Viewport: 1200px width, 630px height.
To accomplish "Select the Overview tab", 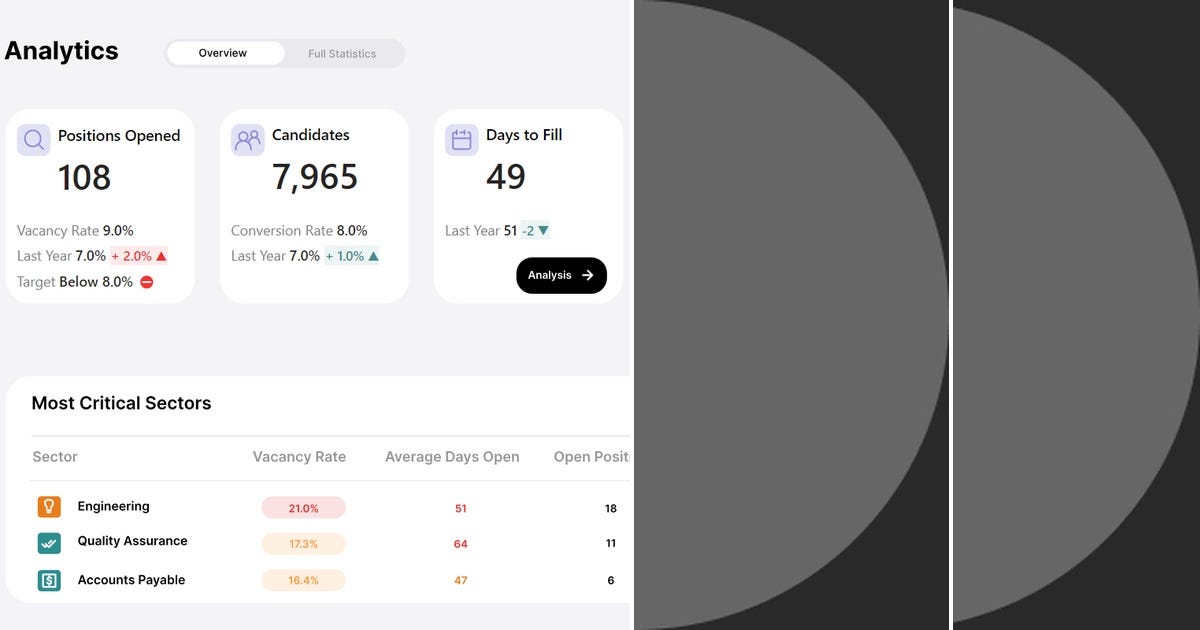I will [222, 53].
